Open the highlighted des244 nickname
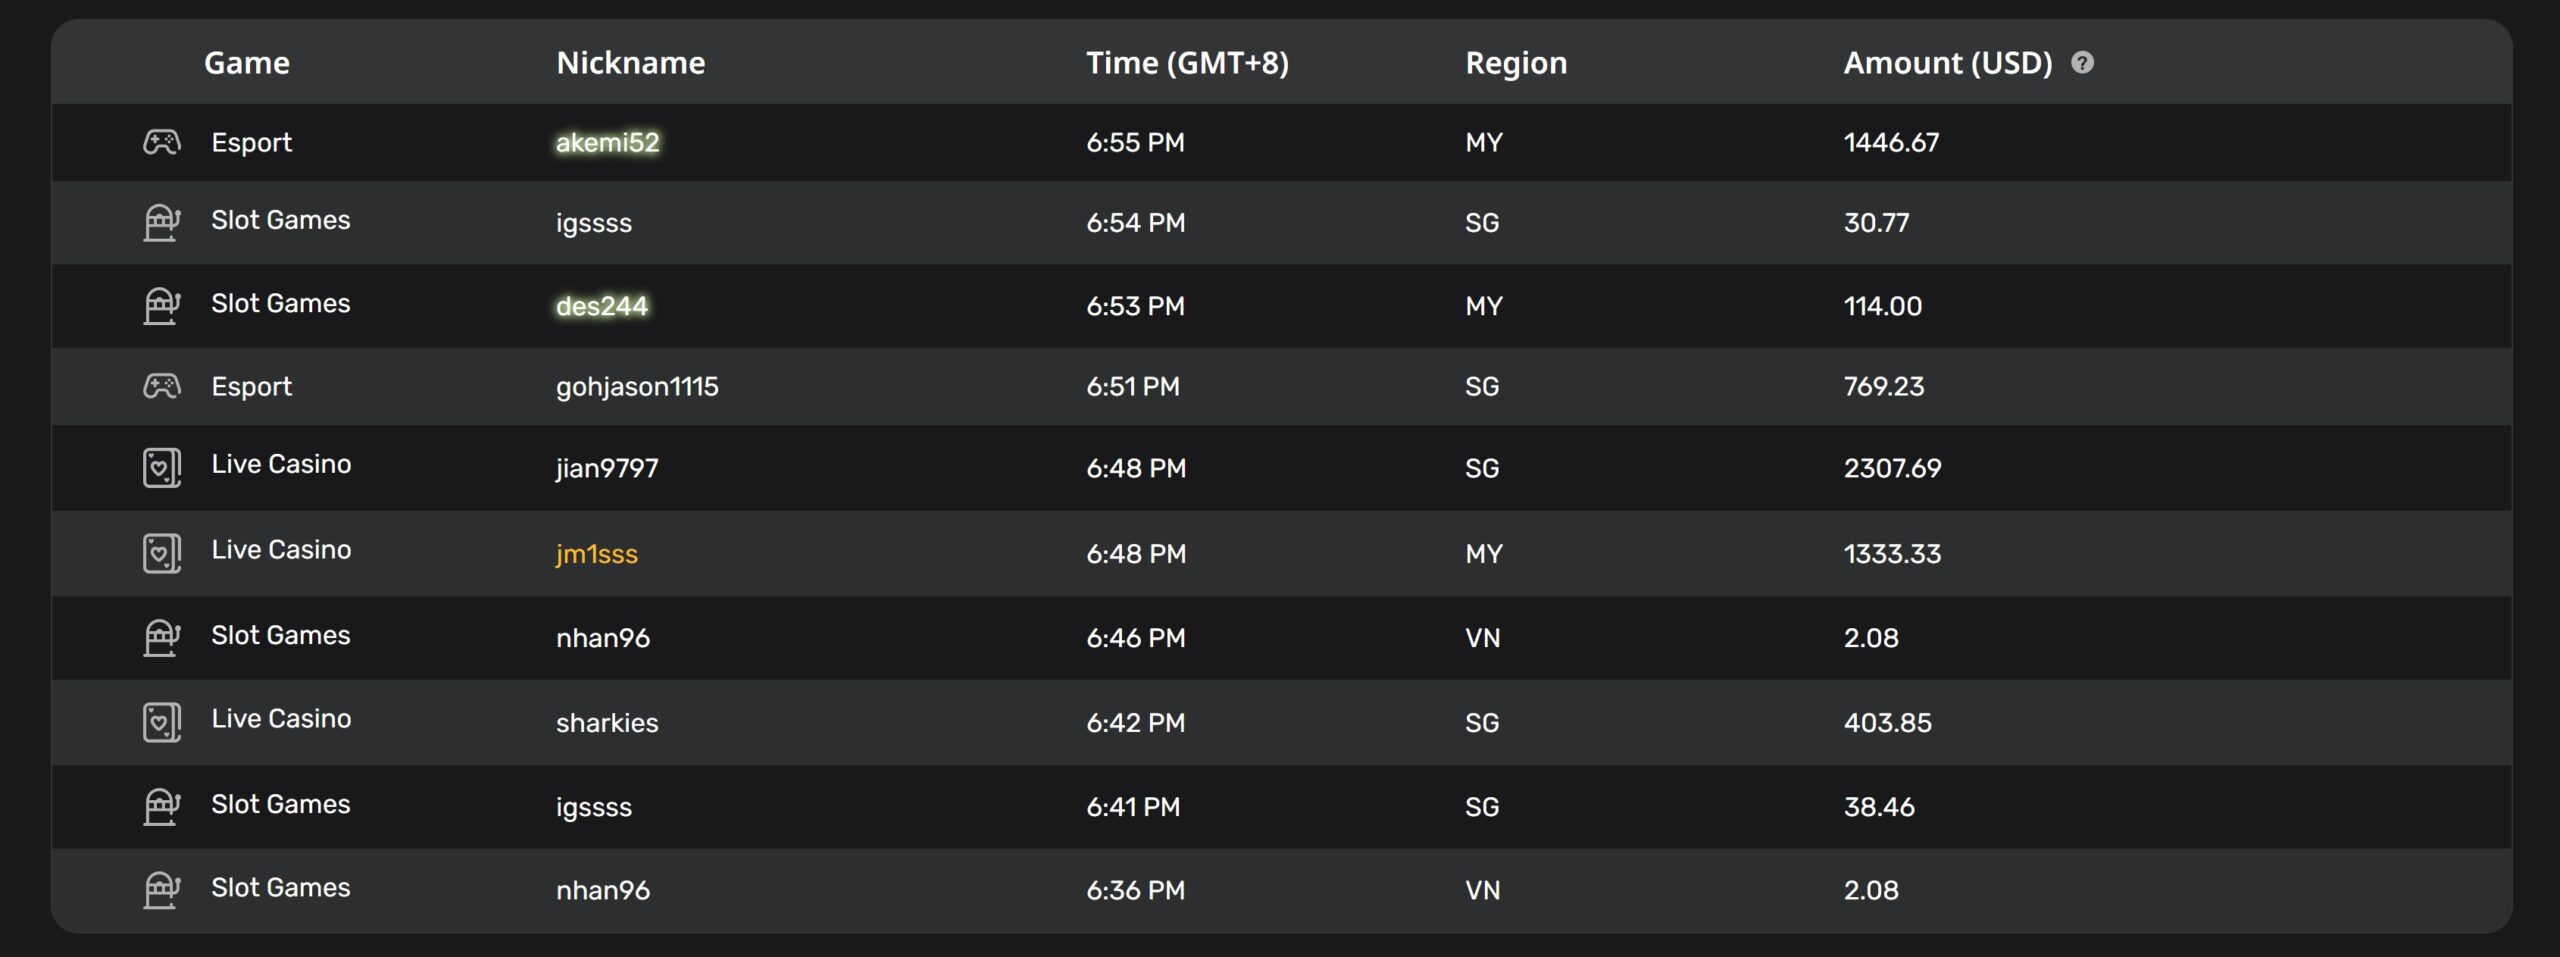This screenshot has width=2560, height=957. point(602,305)
